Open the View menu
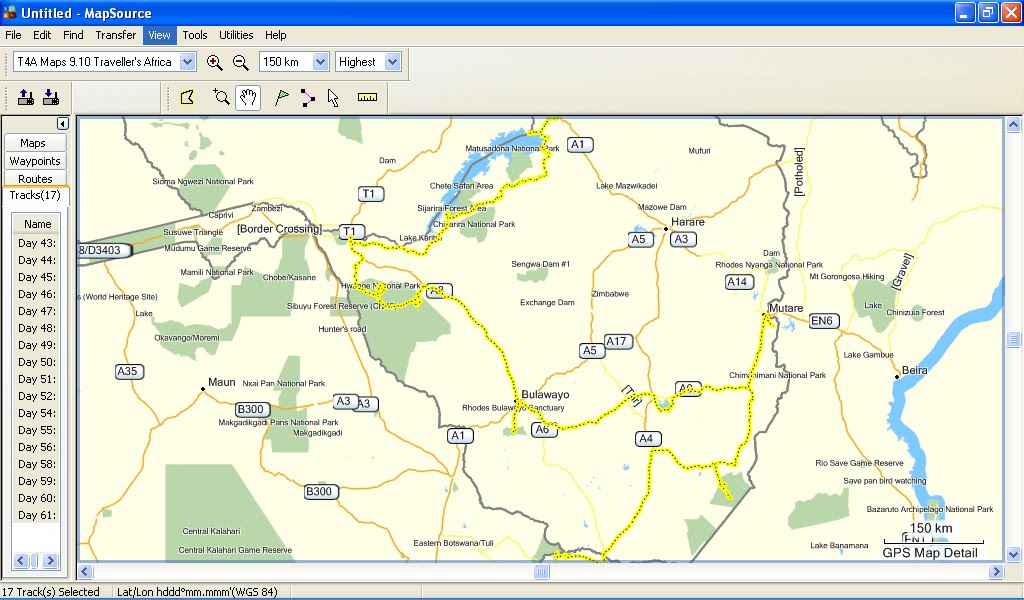The width and height of the screenshot is (1024, 600). [159, 35]
